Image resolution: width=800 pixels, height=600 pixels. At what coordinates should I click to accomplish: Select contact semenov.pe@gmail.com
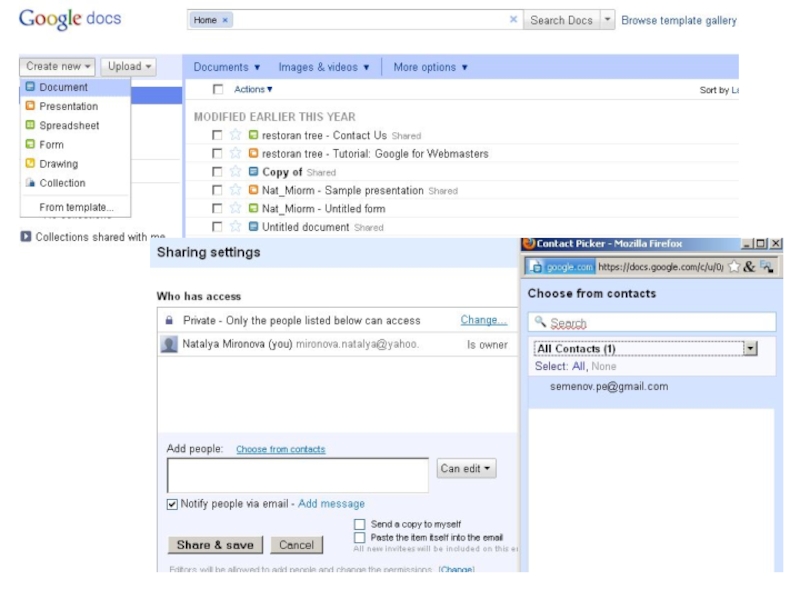point(609,386)
